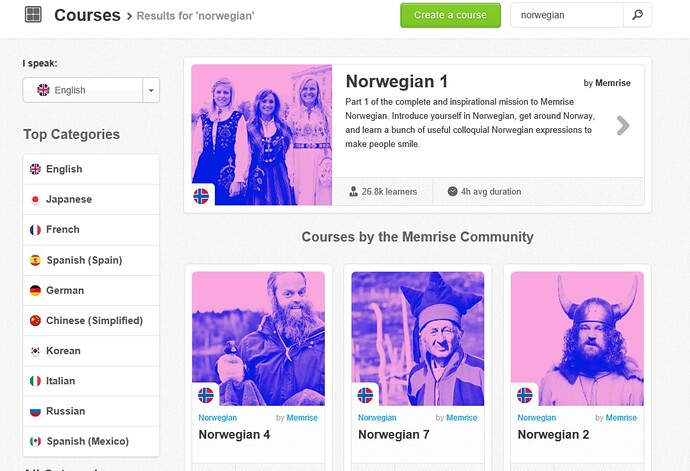Open the Norwegian 2 viking thumbnail
The height and width of the screenshot is (471, 690).
click(577, 339)
